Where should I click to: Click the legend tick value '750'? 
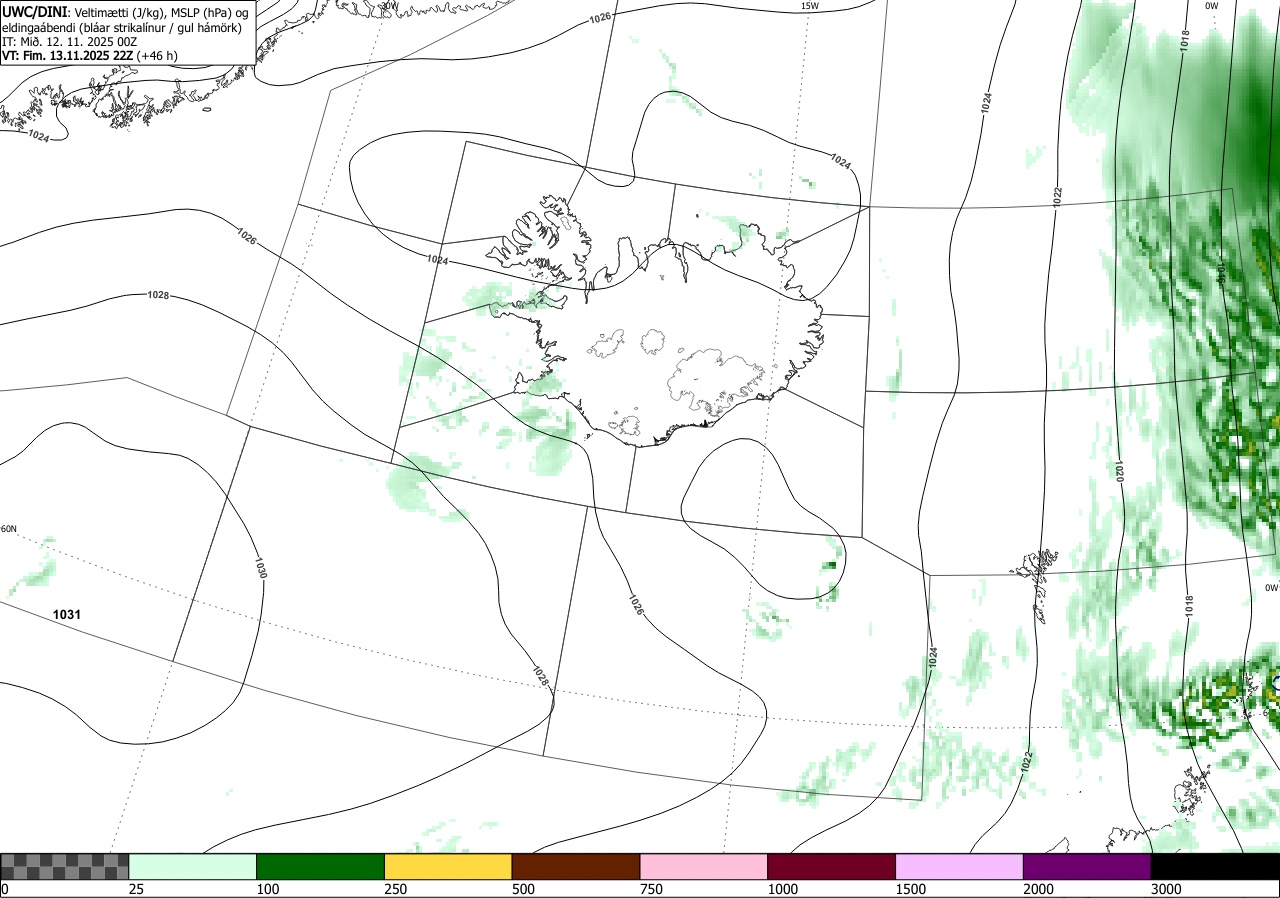click(651, 889)
